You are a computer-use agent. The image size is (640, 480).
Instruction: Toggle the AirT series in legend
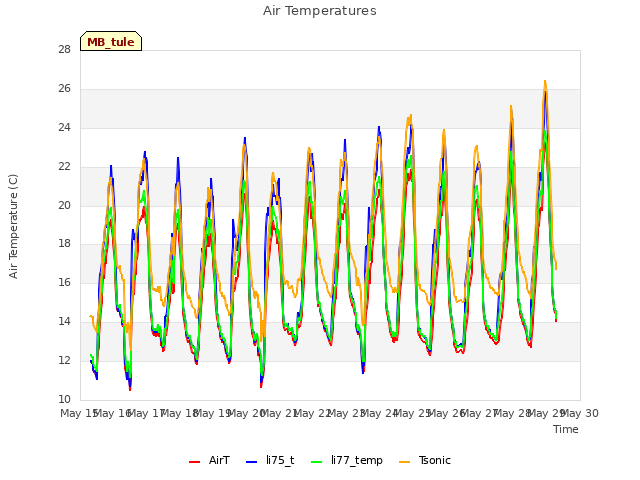(x=209, y=461)
